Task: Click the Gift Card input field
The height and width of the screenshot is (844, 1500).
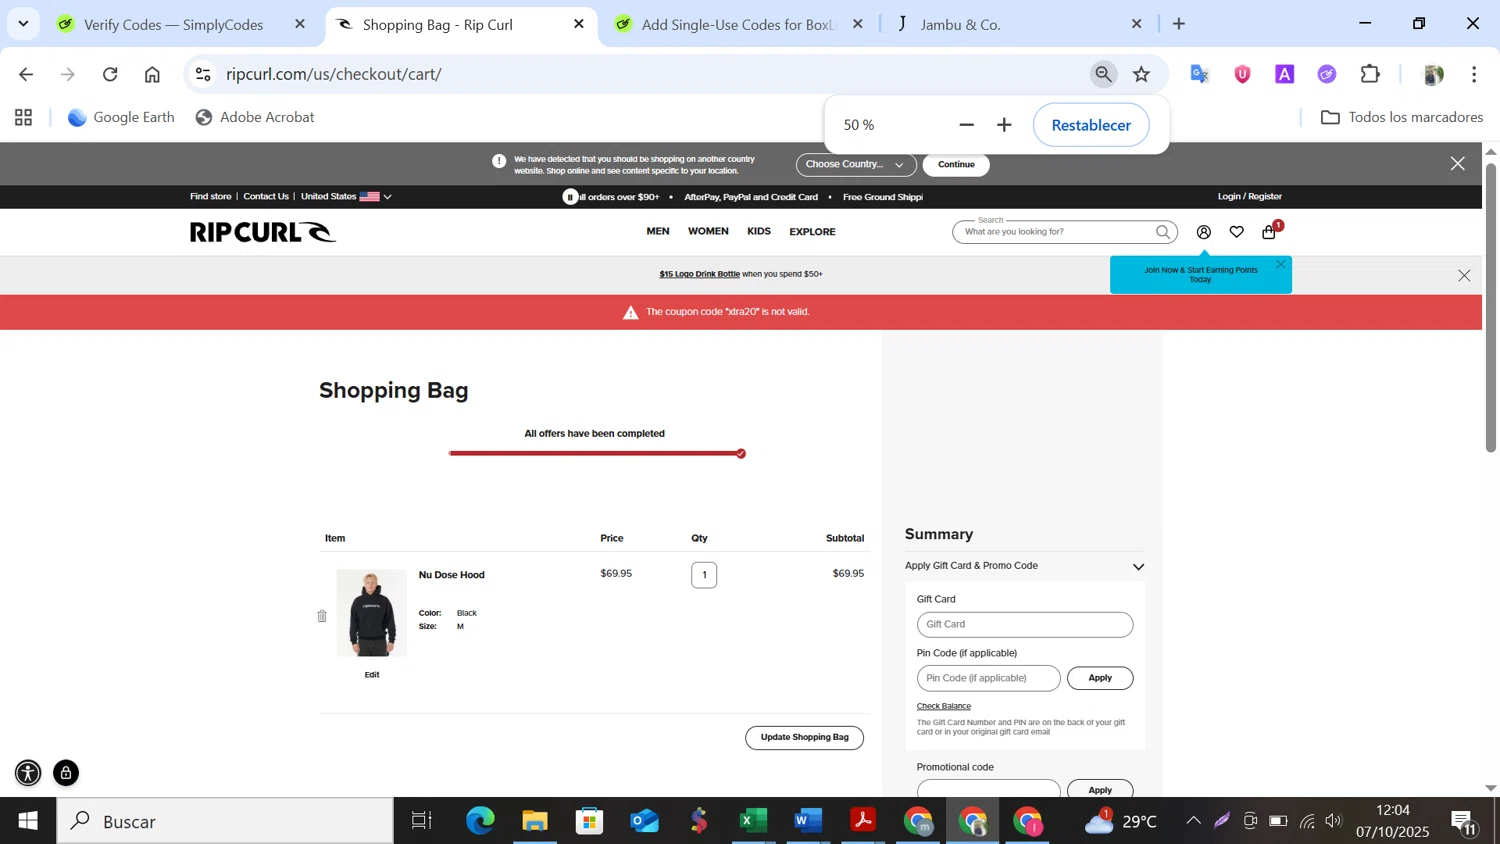Action: point(1025,625)
